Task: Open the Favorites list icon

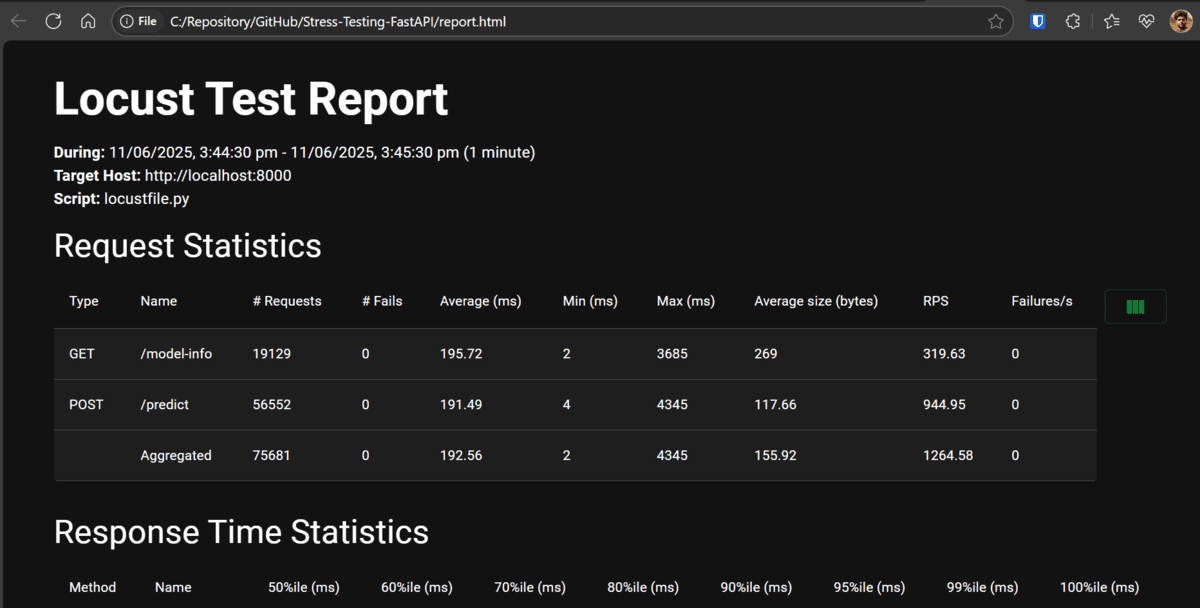Action: coord(1112,21)
